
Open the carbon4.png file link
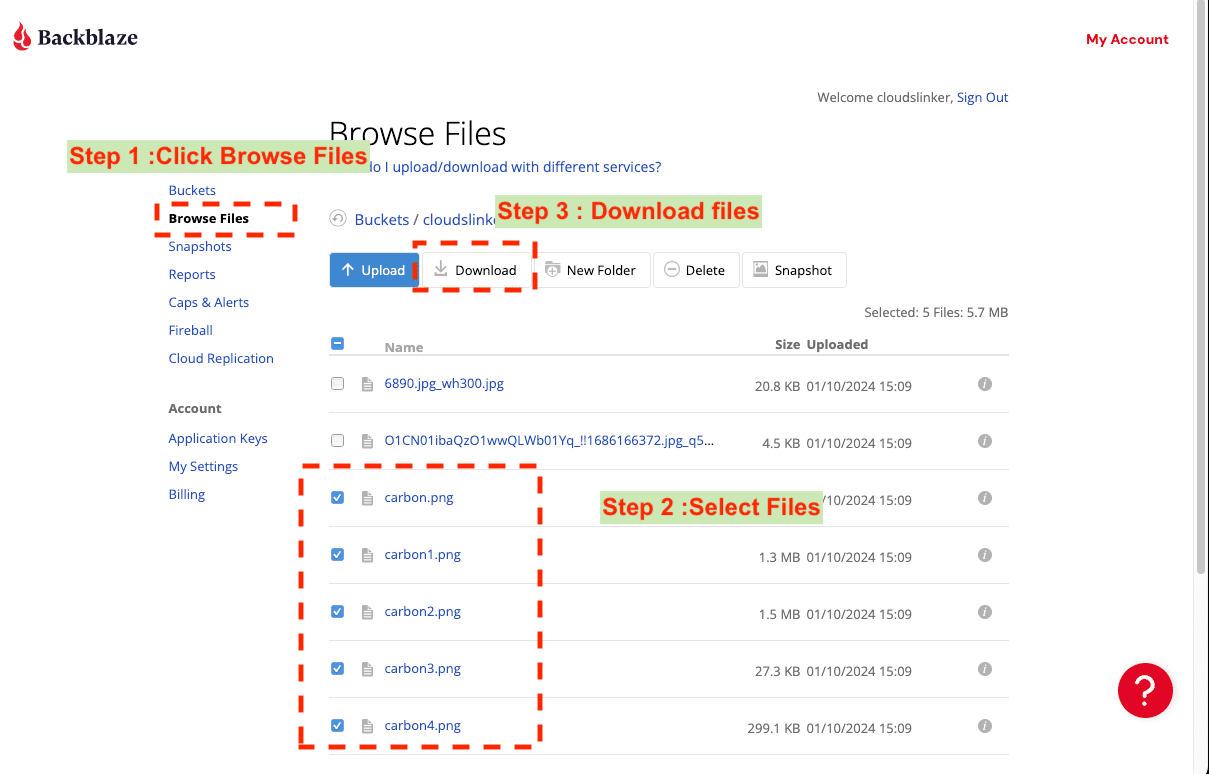click(423, 725)
